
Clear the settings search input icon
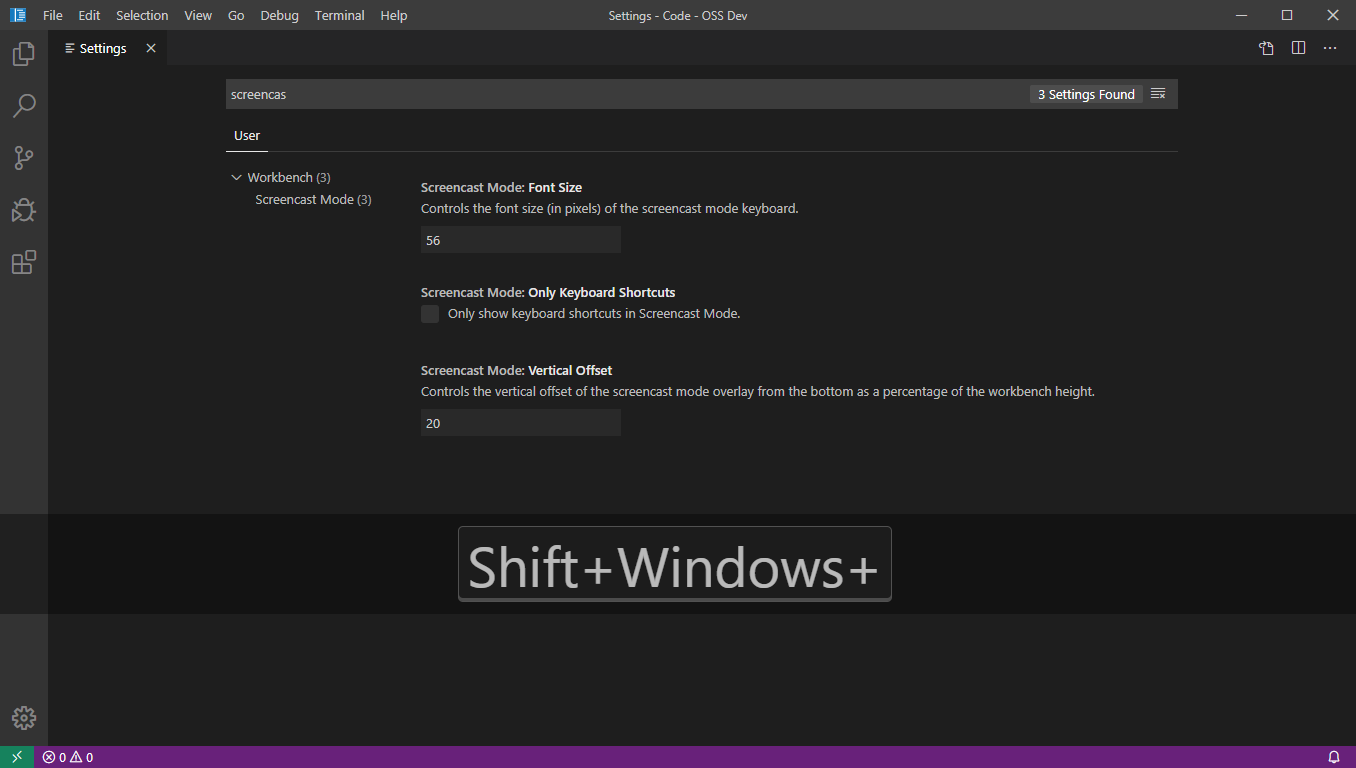coord(1158,94)
